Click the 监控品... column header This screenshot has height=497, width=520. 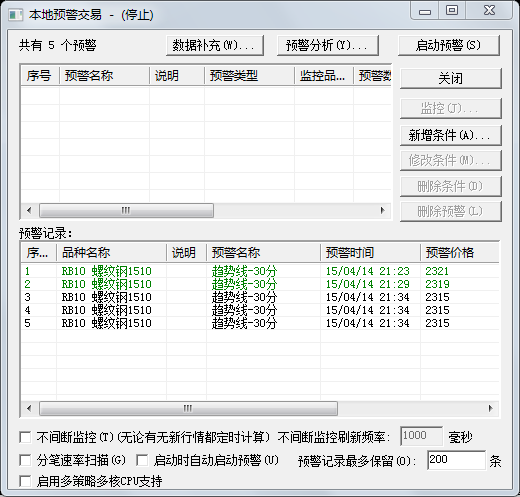(324, 76)
